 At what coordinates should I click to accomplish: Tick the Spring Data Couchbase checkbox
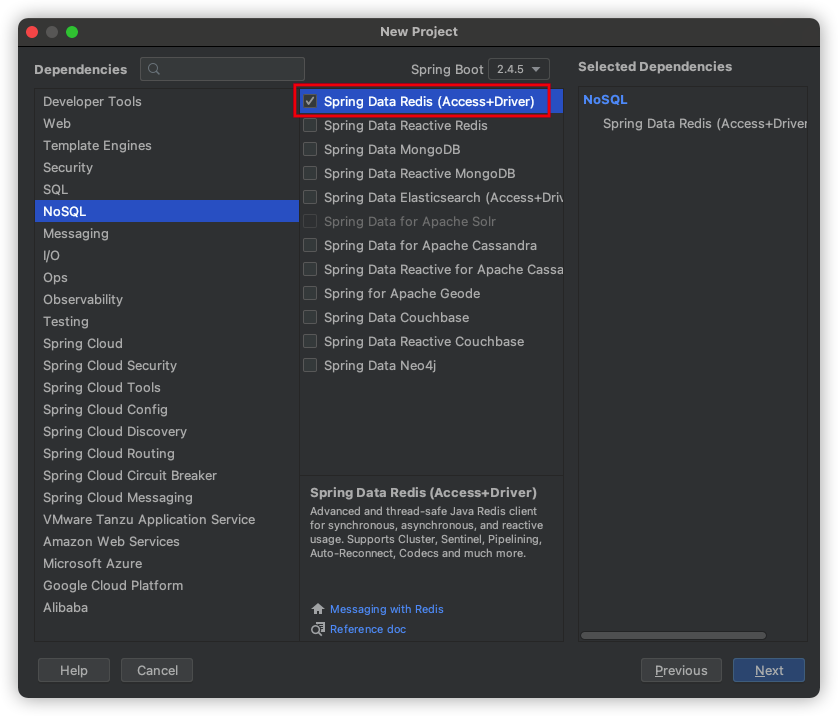(310, 317)
